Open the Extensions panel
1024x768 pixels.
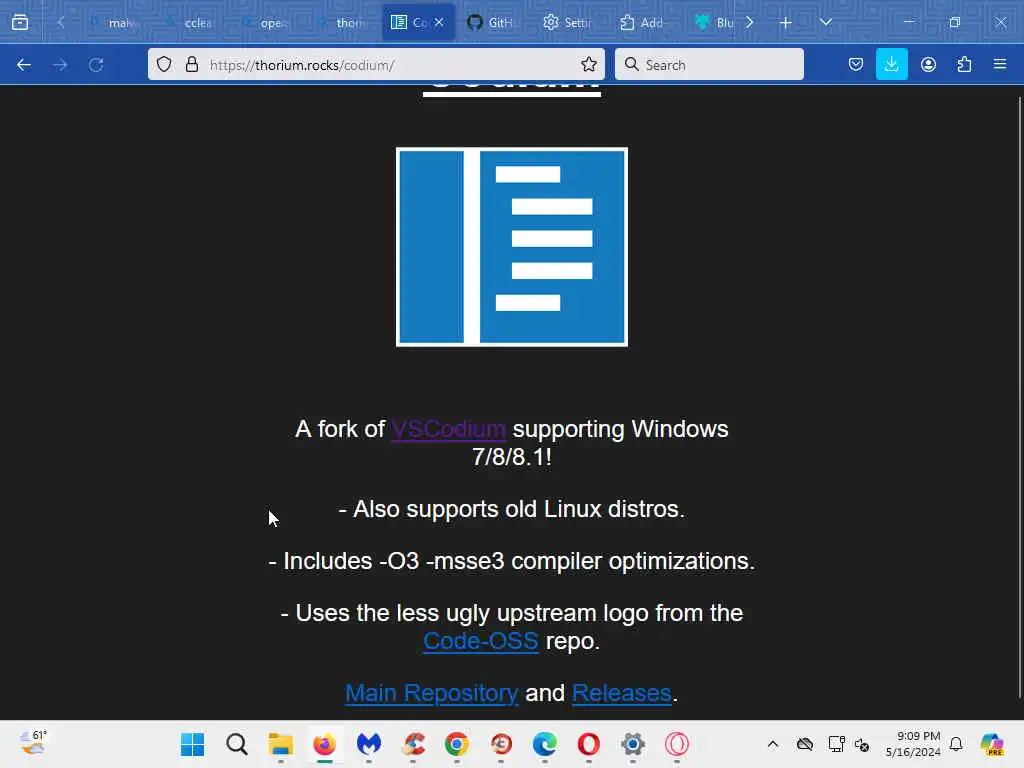[x=964, y=65]
